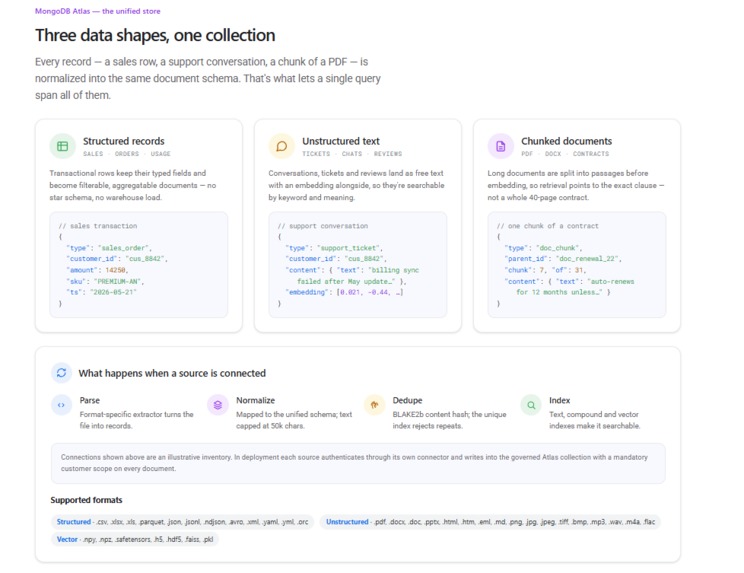
Task: Click the 'Unstructured' formats chip
Action: pyautogui.click(x=490, y=522)
